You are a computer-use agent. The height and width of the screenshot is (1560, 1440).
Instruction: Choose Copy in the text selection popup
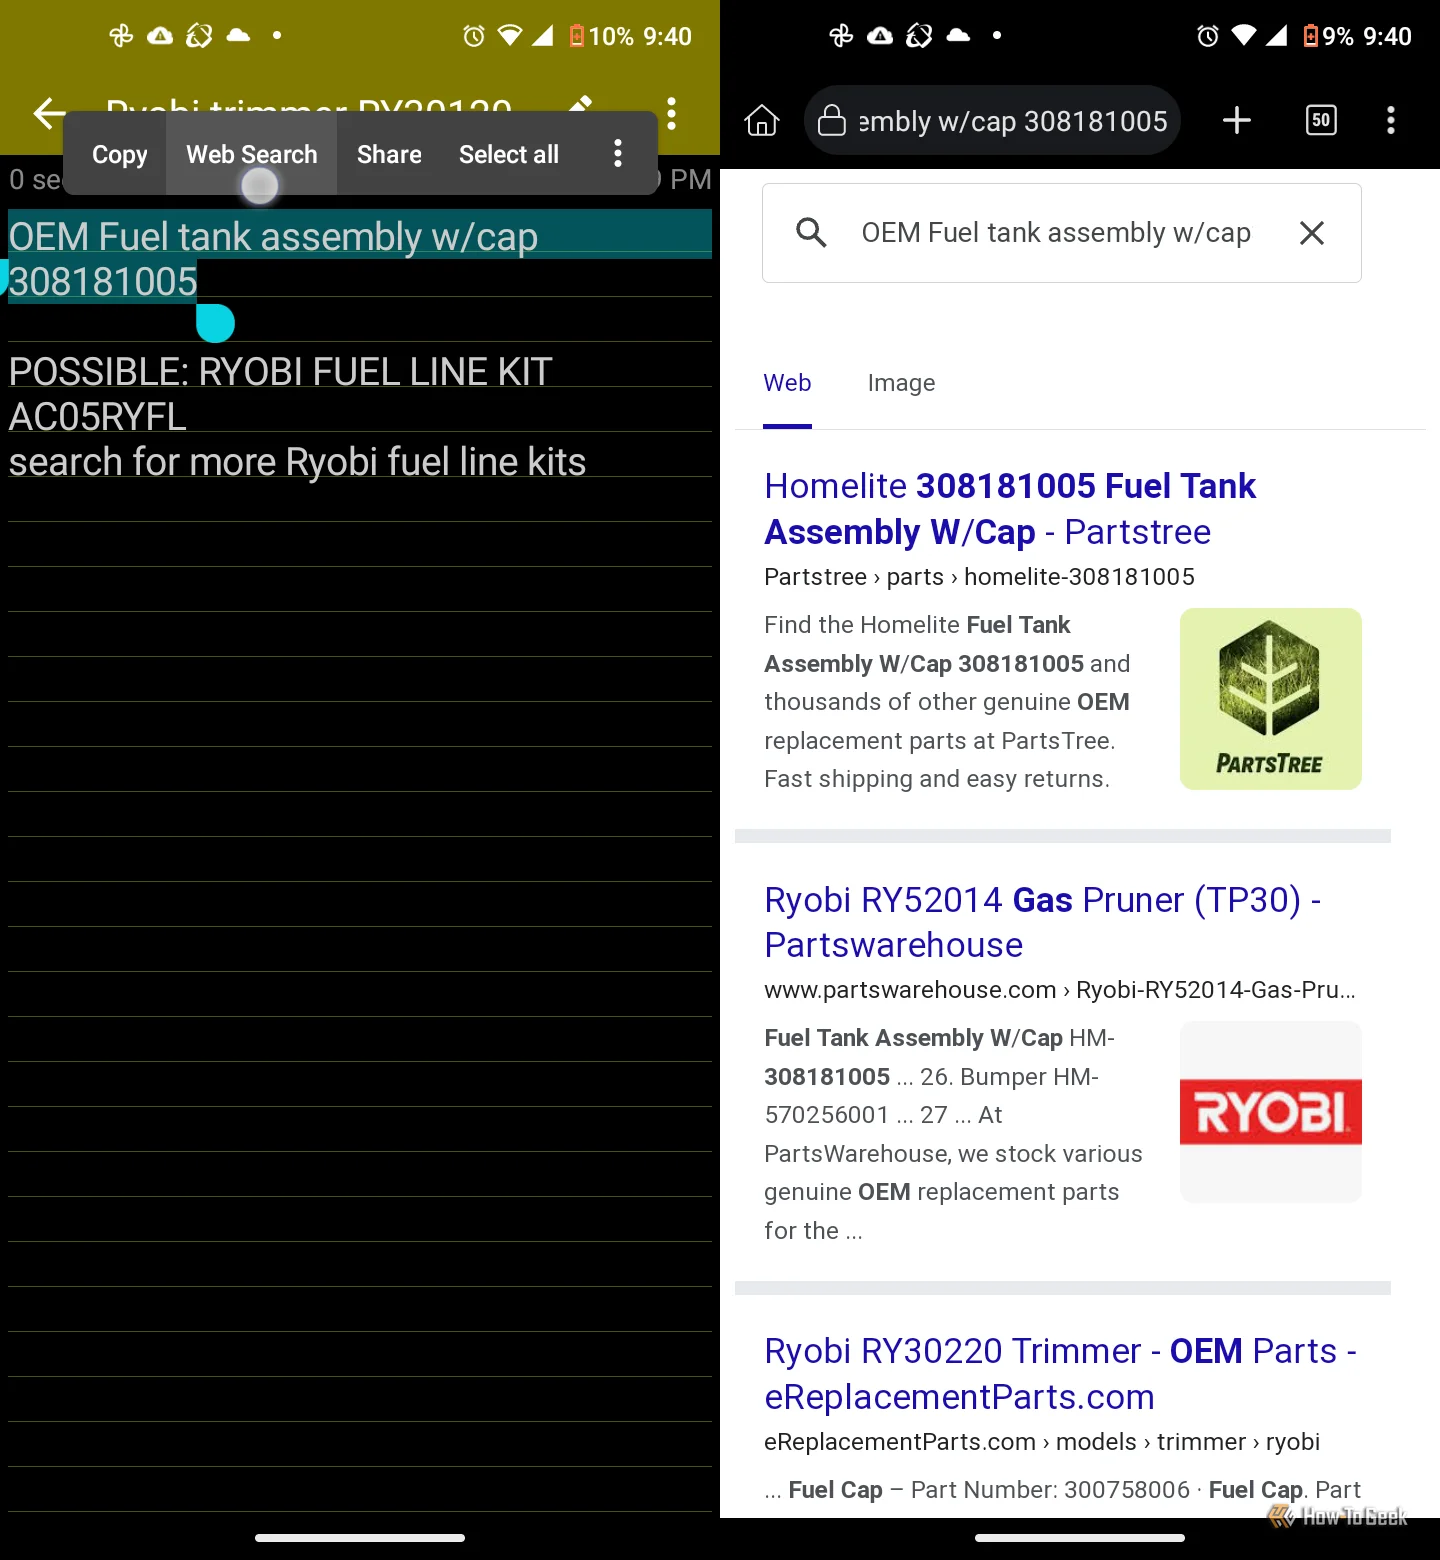coord(120,154)
